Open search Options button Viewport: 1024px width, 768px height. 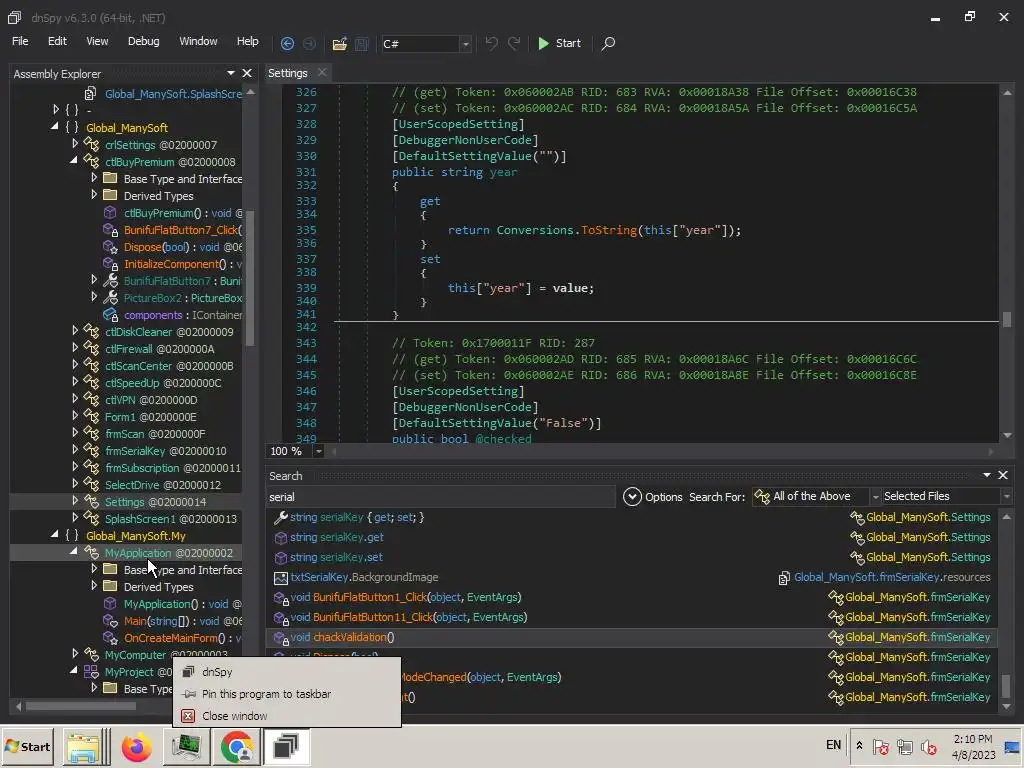pyautogui.click(x=652, y=497)
